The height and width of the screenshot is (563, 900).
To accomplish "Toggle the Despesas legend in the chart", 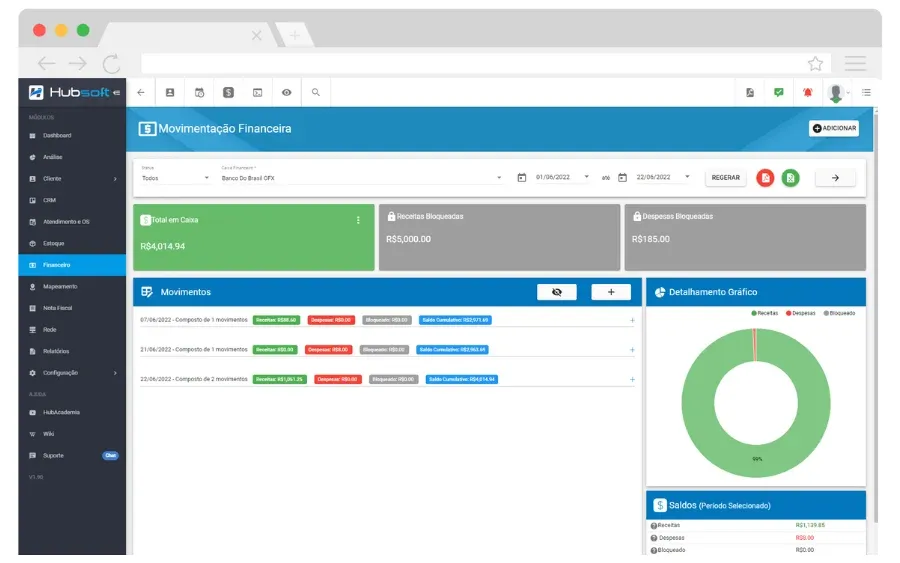I will click(x=801, y=313).
